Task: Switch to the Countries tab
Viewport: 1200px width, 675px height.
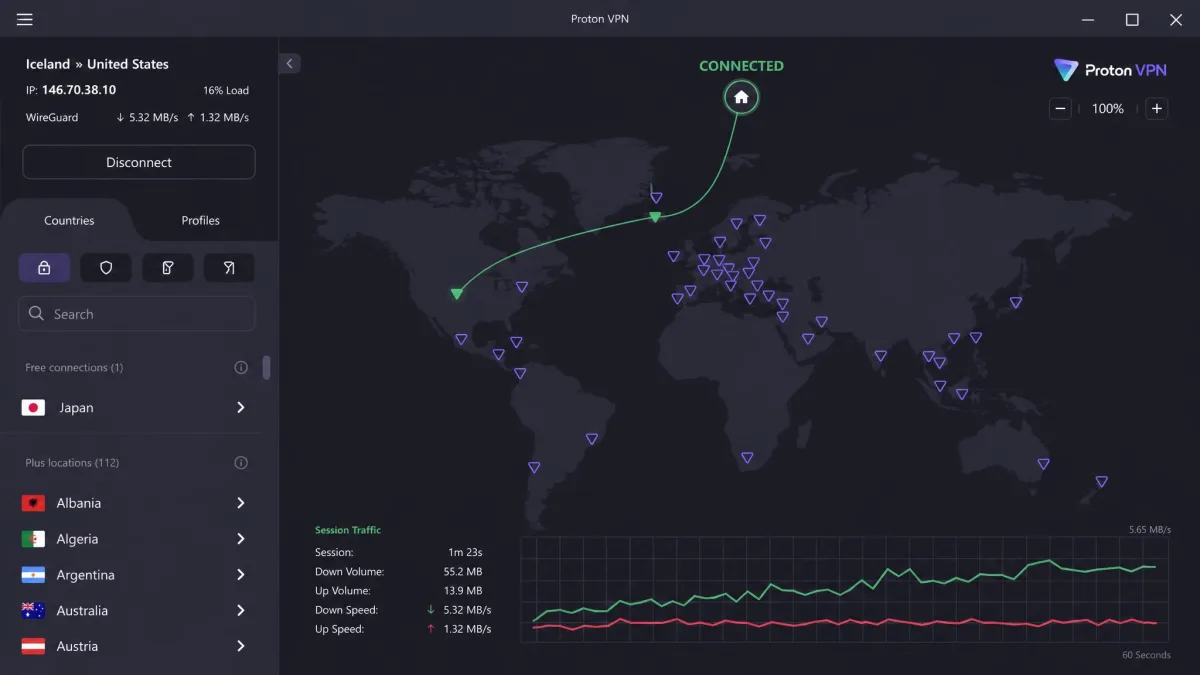Action: (x=69, y=220)
